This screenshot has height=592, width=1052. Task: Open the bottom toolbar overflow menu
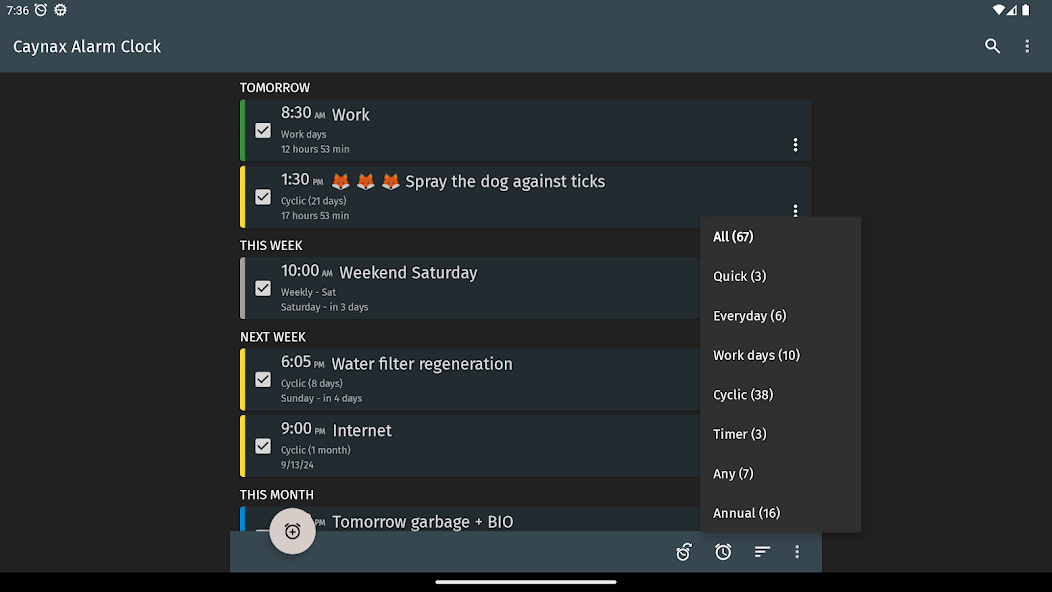797,551
